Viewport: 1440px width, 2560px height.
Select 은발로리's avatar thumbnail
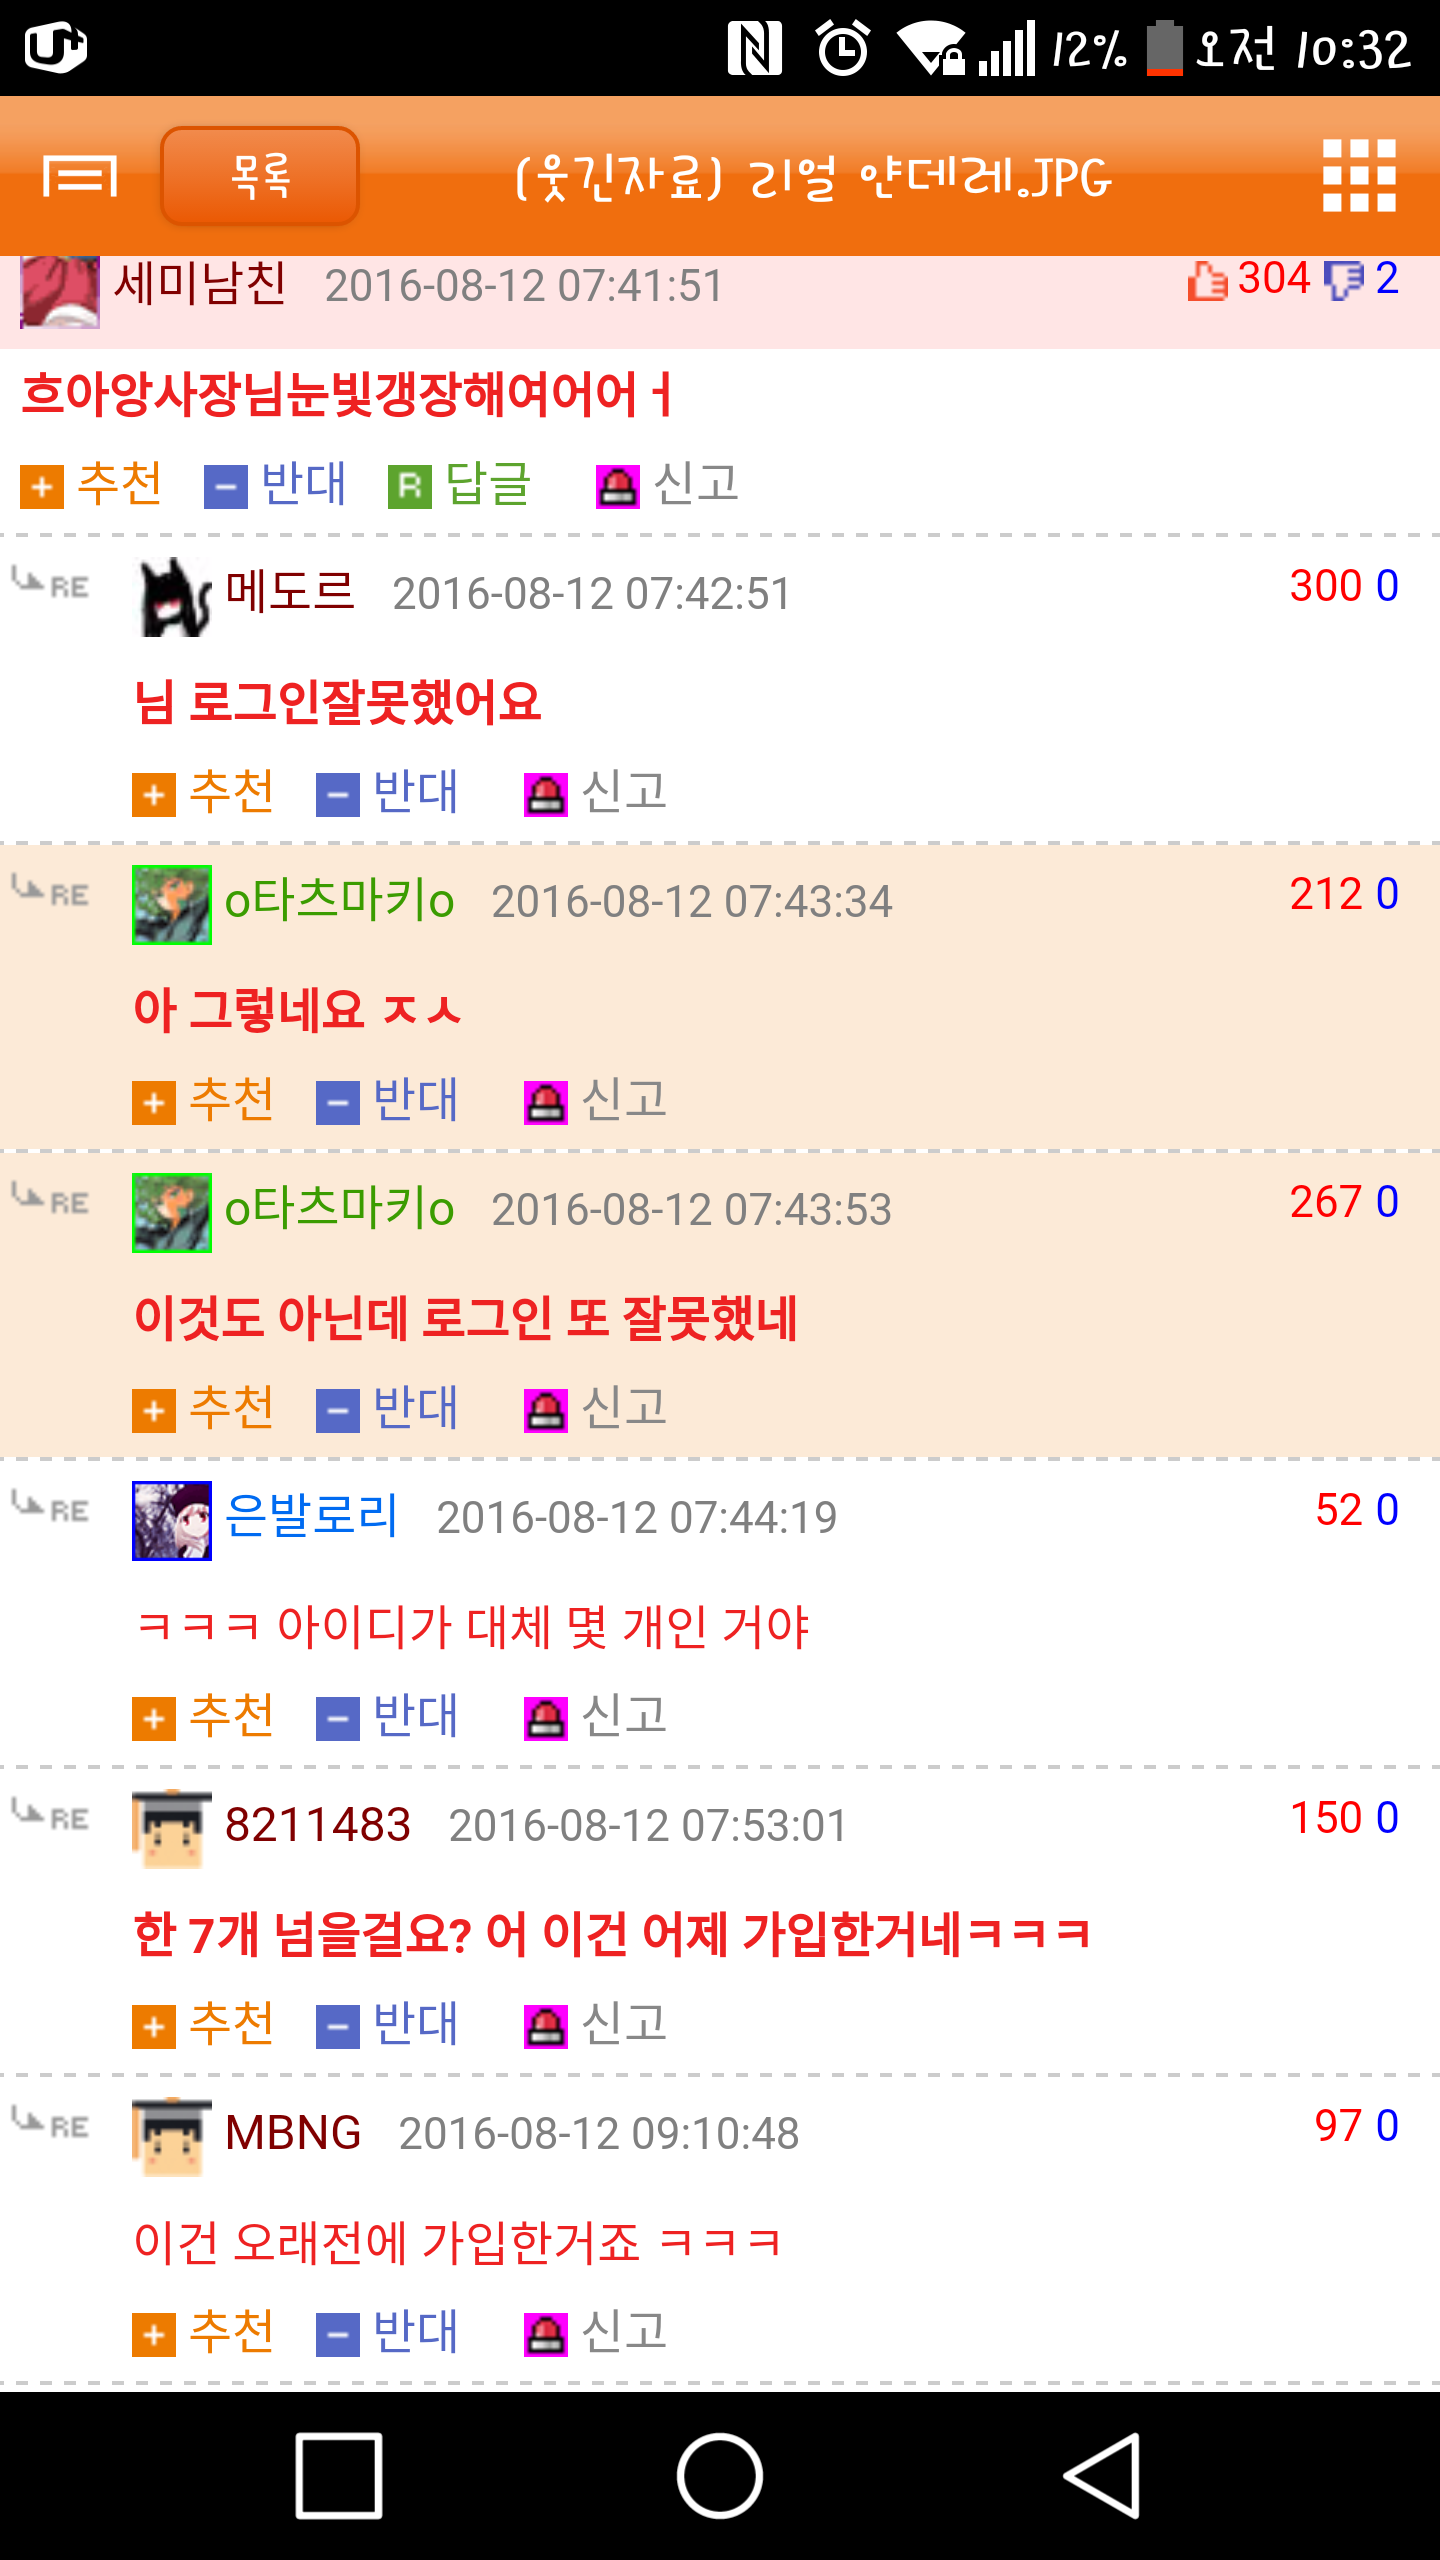[172, 1520]
